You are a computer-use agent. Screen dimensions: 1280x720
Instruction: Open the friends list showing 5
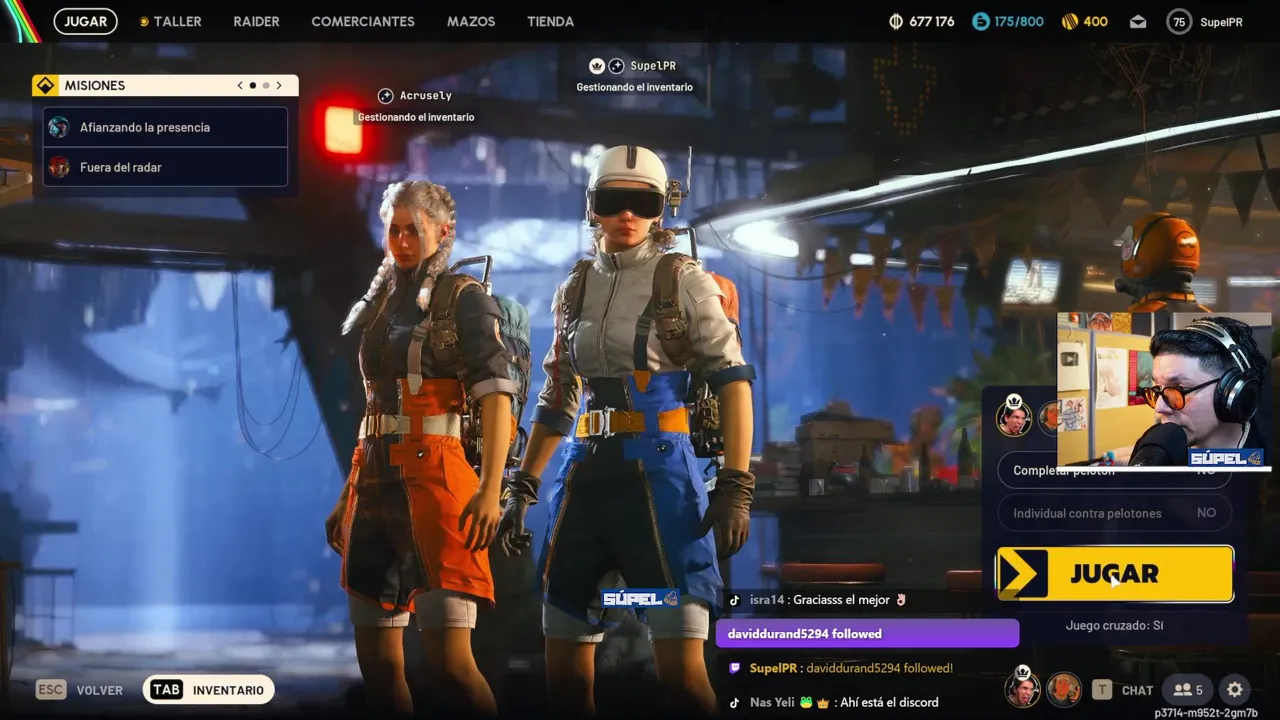pos(1188,689)
